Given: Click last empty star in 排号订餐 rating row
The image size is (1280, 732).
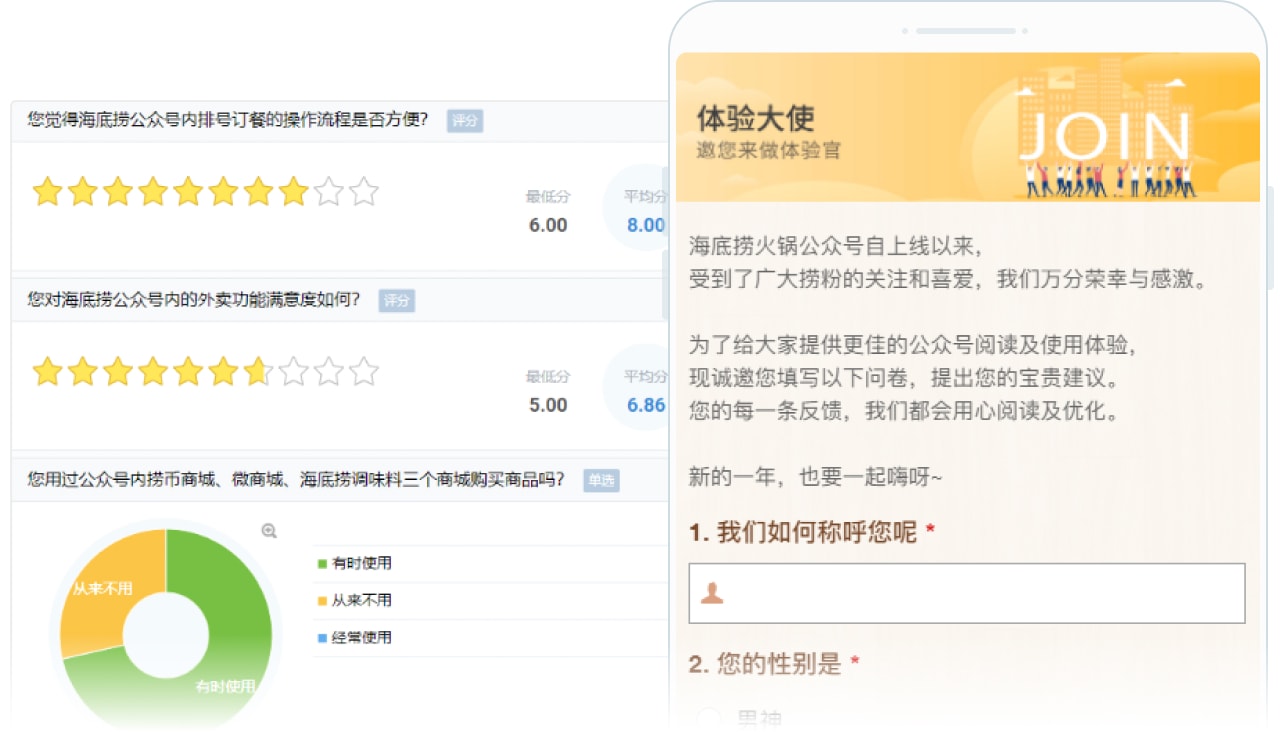Looking at the screenshot, I should [364, 192].
